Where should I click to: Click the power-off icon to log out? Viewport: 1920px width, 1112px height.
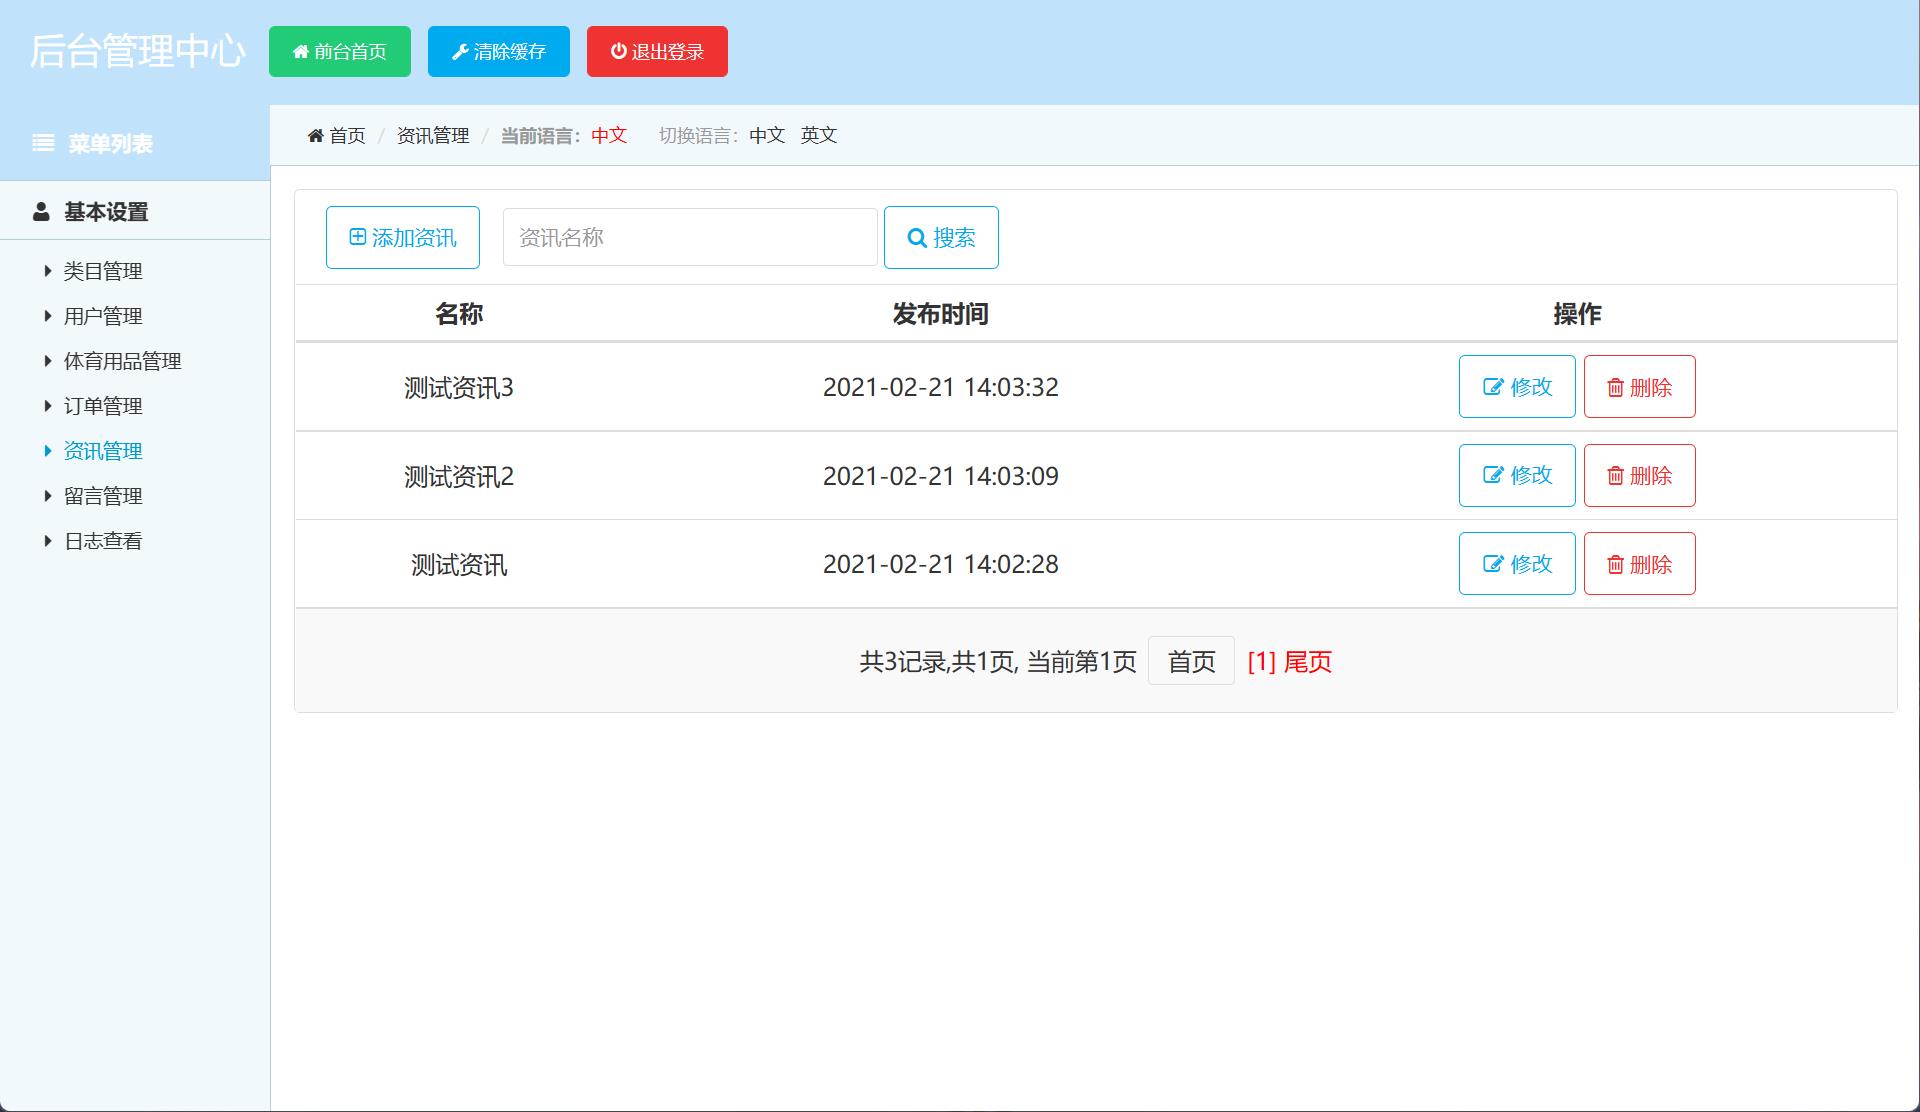pyautogui.click(x=618, y=51)
